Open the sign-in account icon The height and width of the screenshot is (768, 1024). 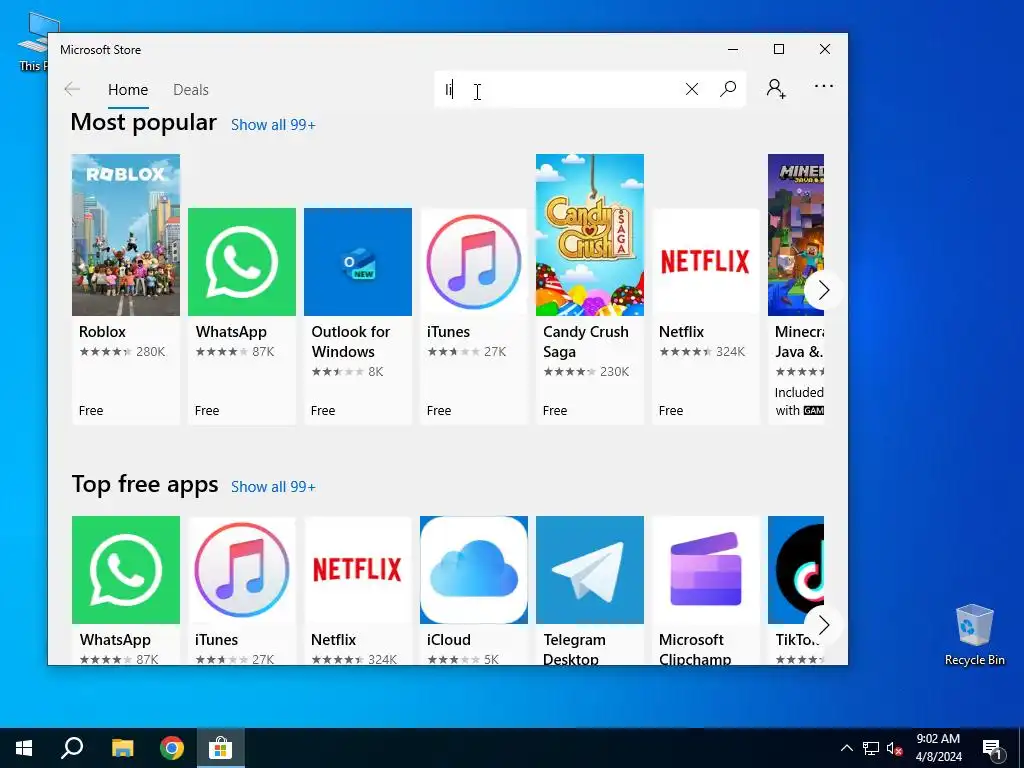[776, 89]
